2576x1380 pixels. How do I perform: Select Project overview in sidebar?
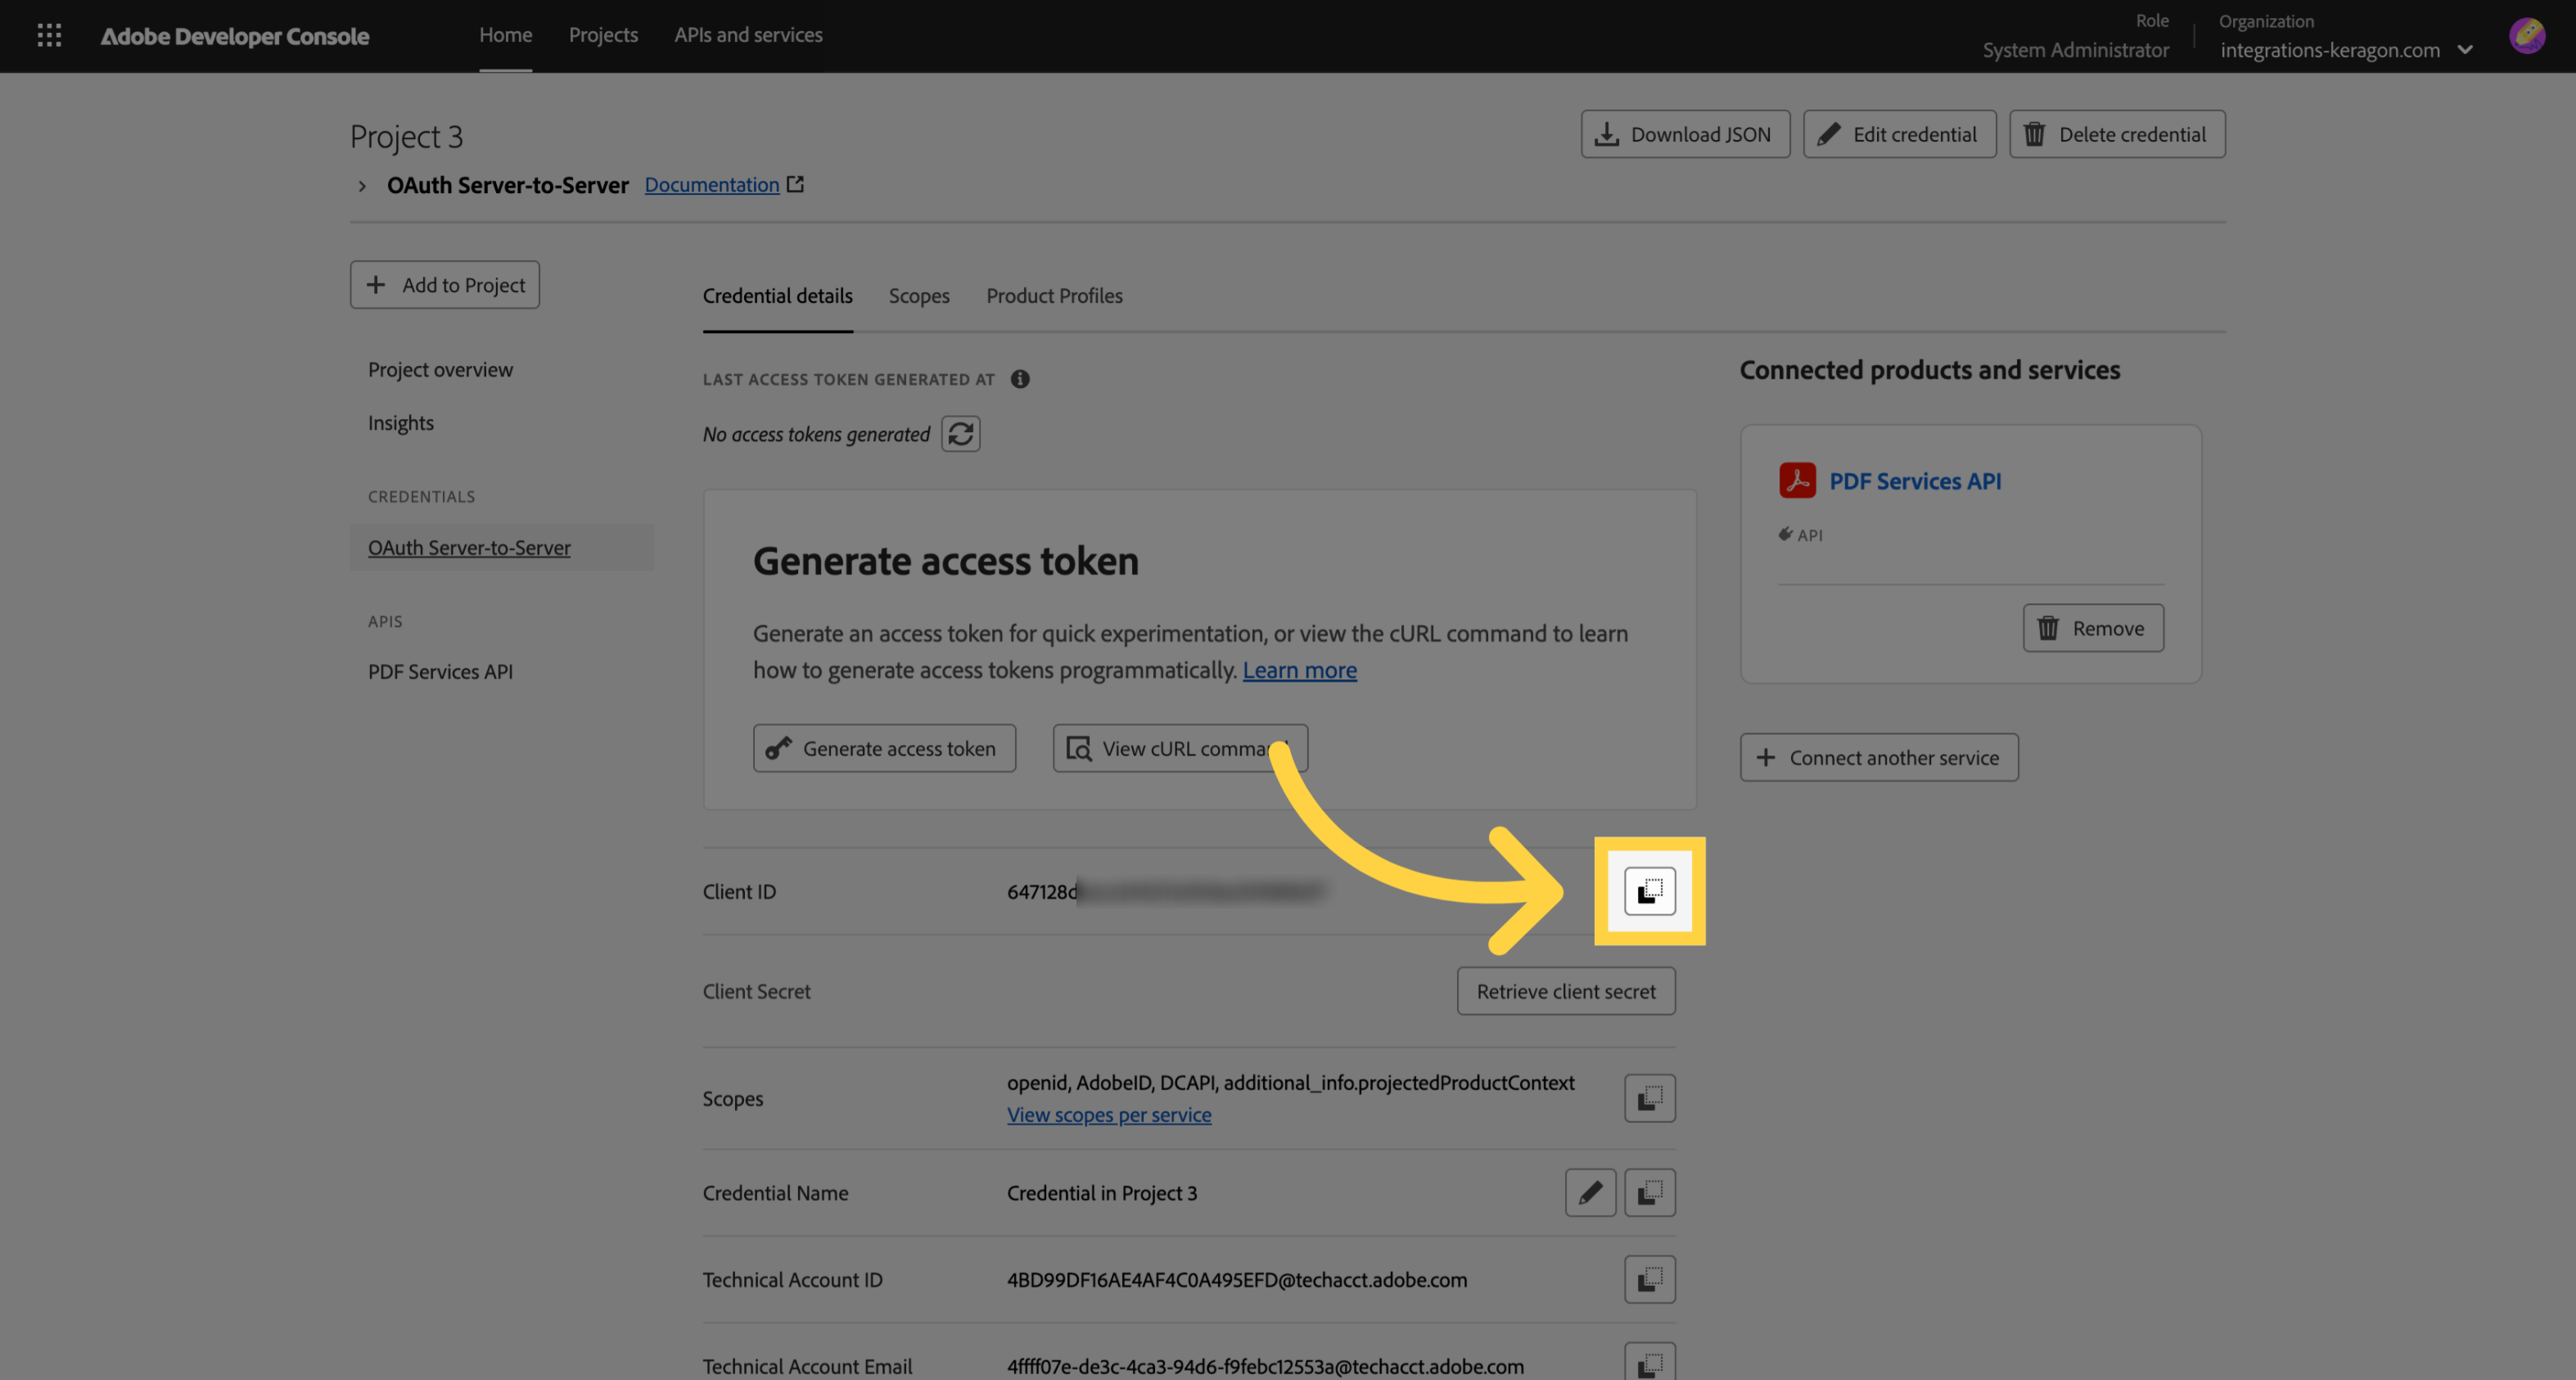click(x=440, y=369)
